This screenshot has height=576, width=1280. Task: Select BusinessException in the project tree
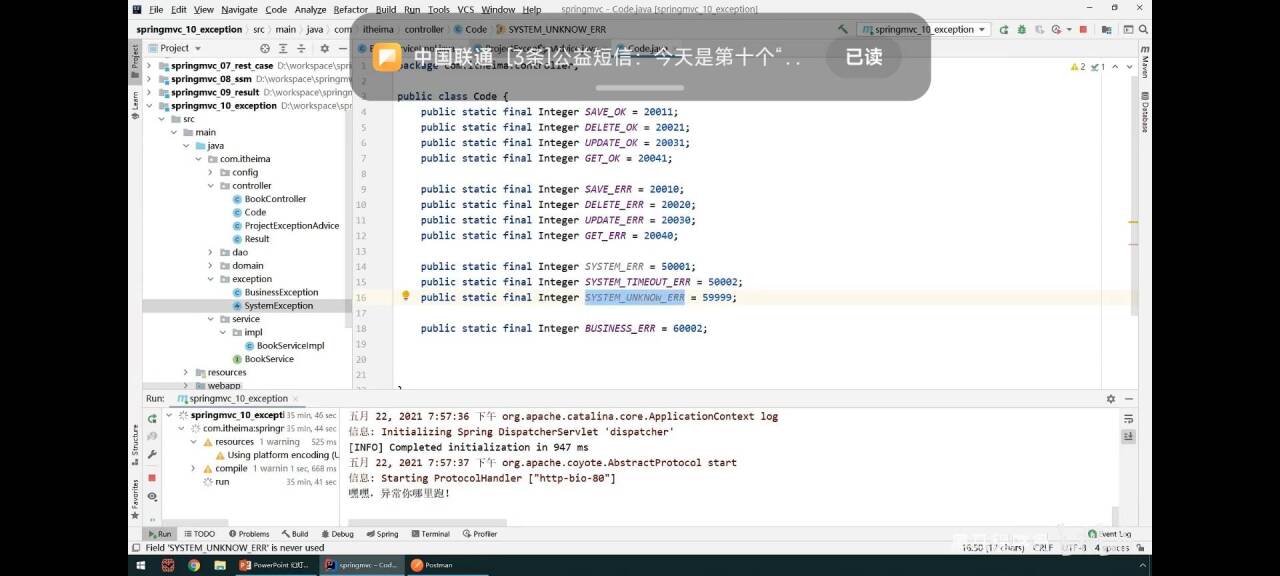point(275,292)
